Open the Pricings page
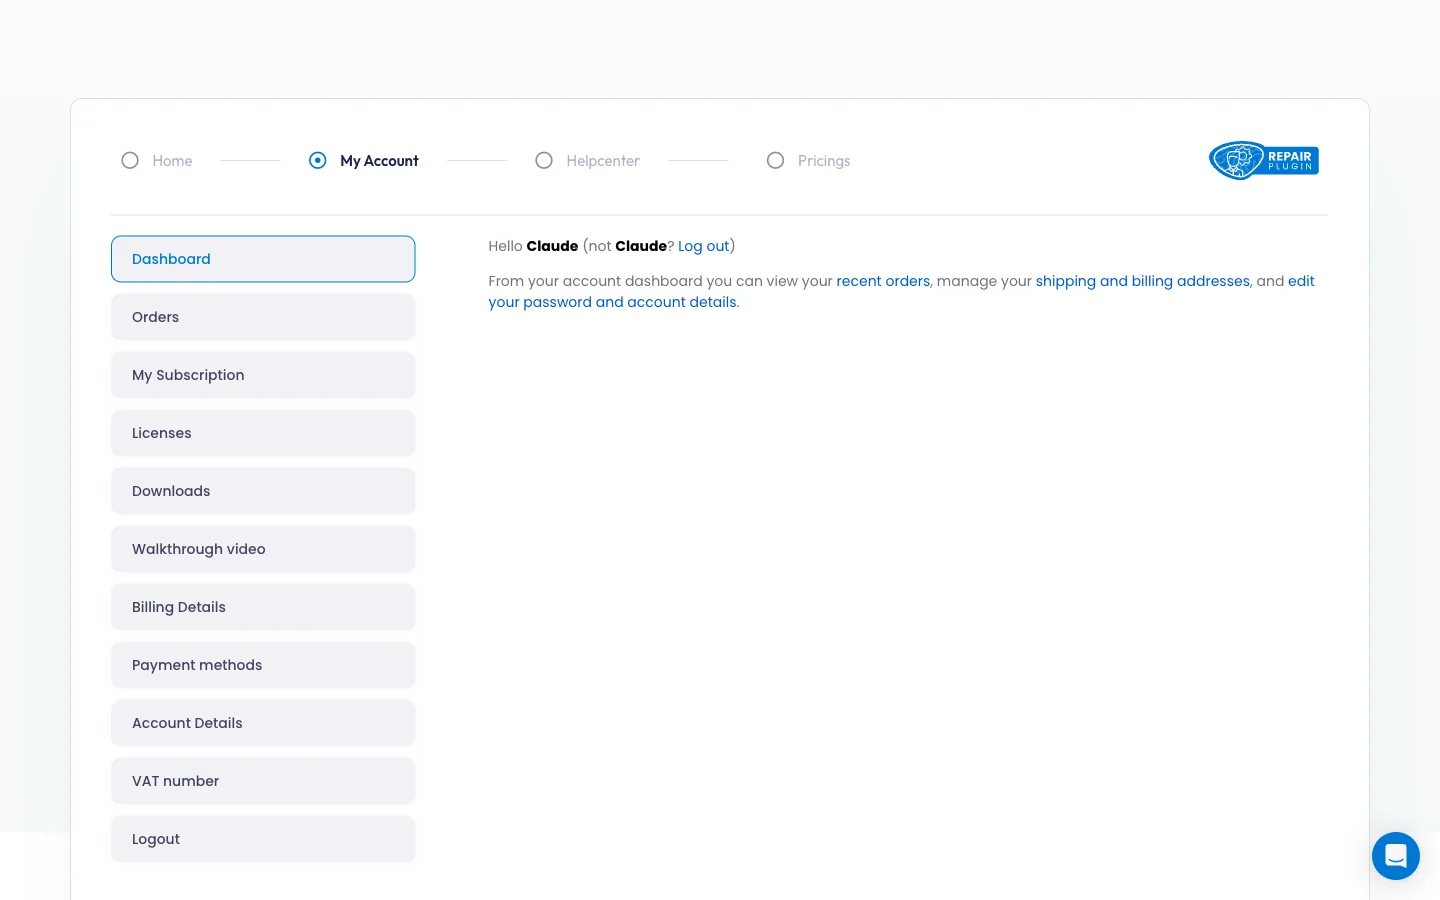This screenshot has width=1440, height=900. [824, 160]
